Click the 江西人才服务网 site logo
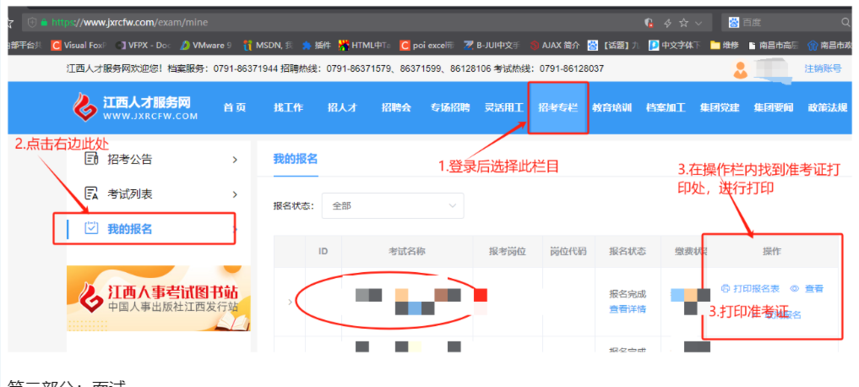This screenshot has height=387, width=859. [135, 107]
